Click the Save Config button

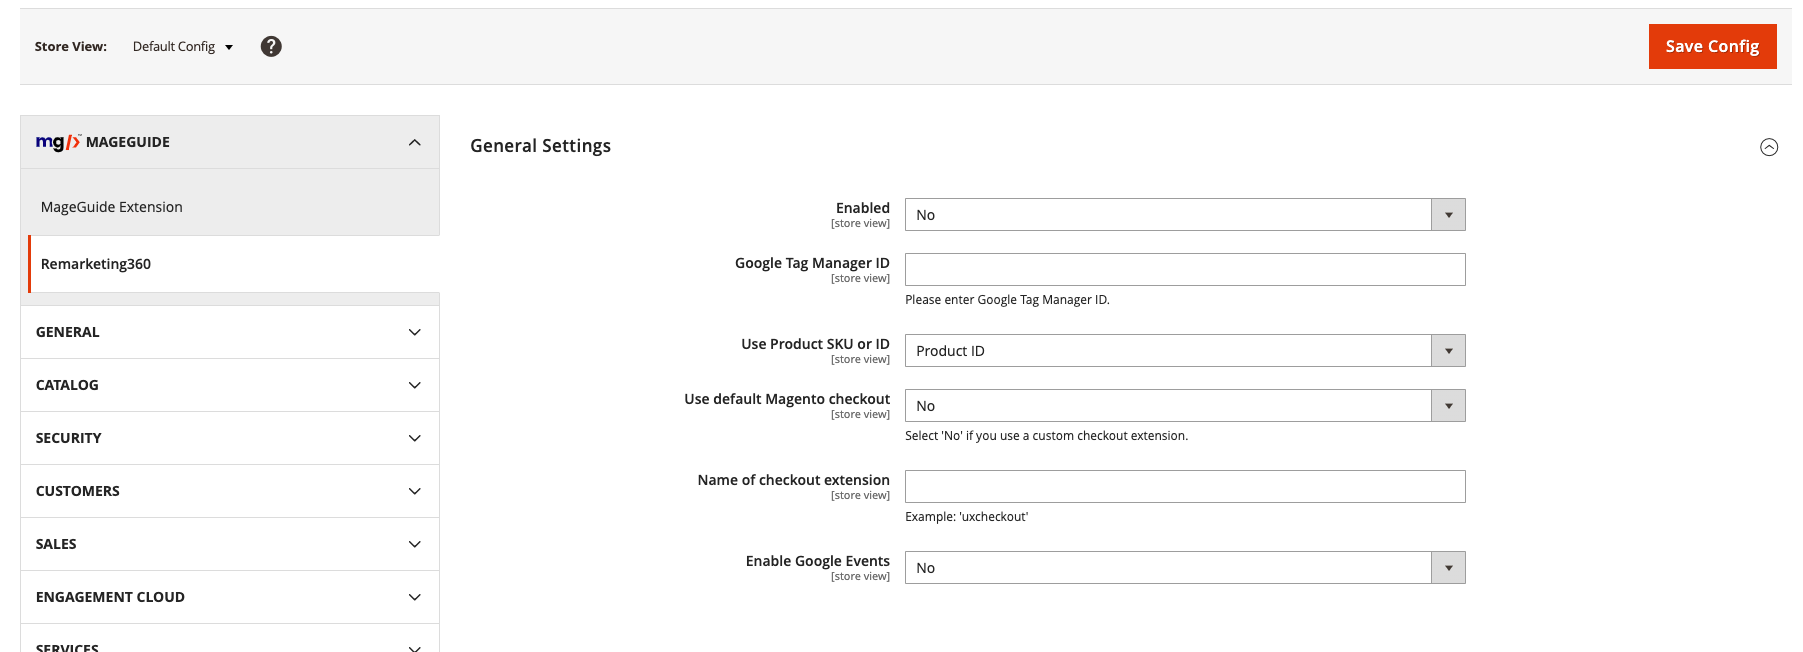point(1712,46)
